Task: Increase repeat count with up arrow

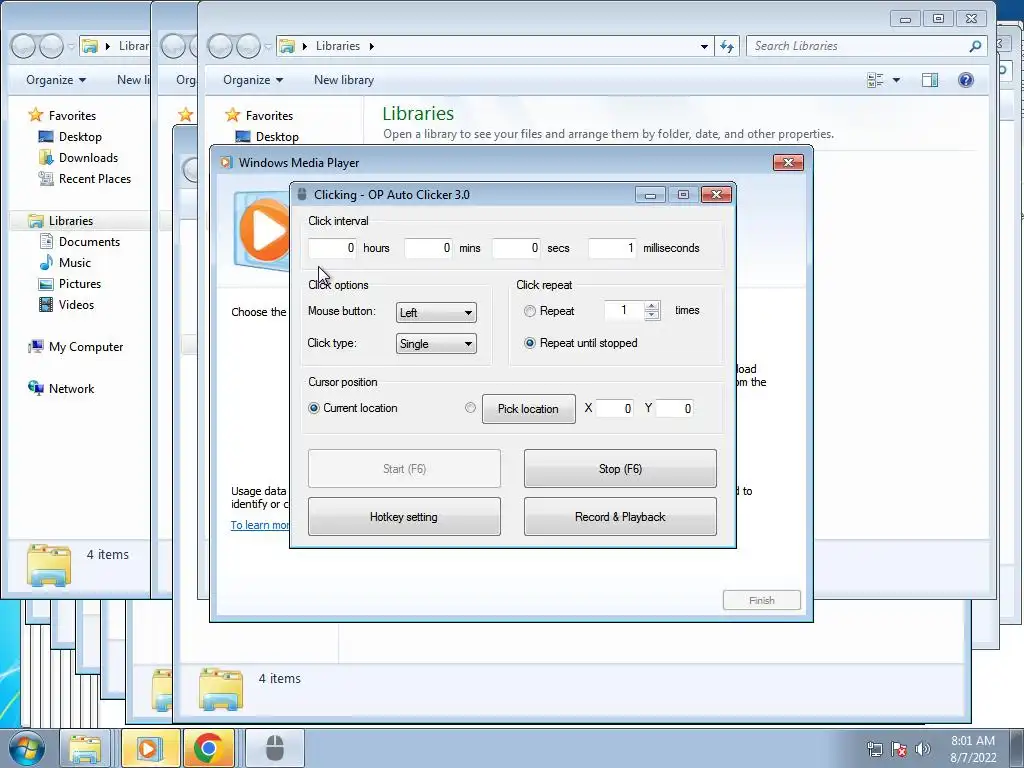Action: click(652, 306)
